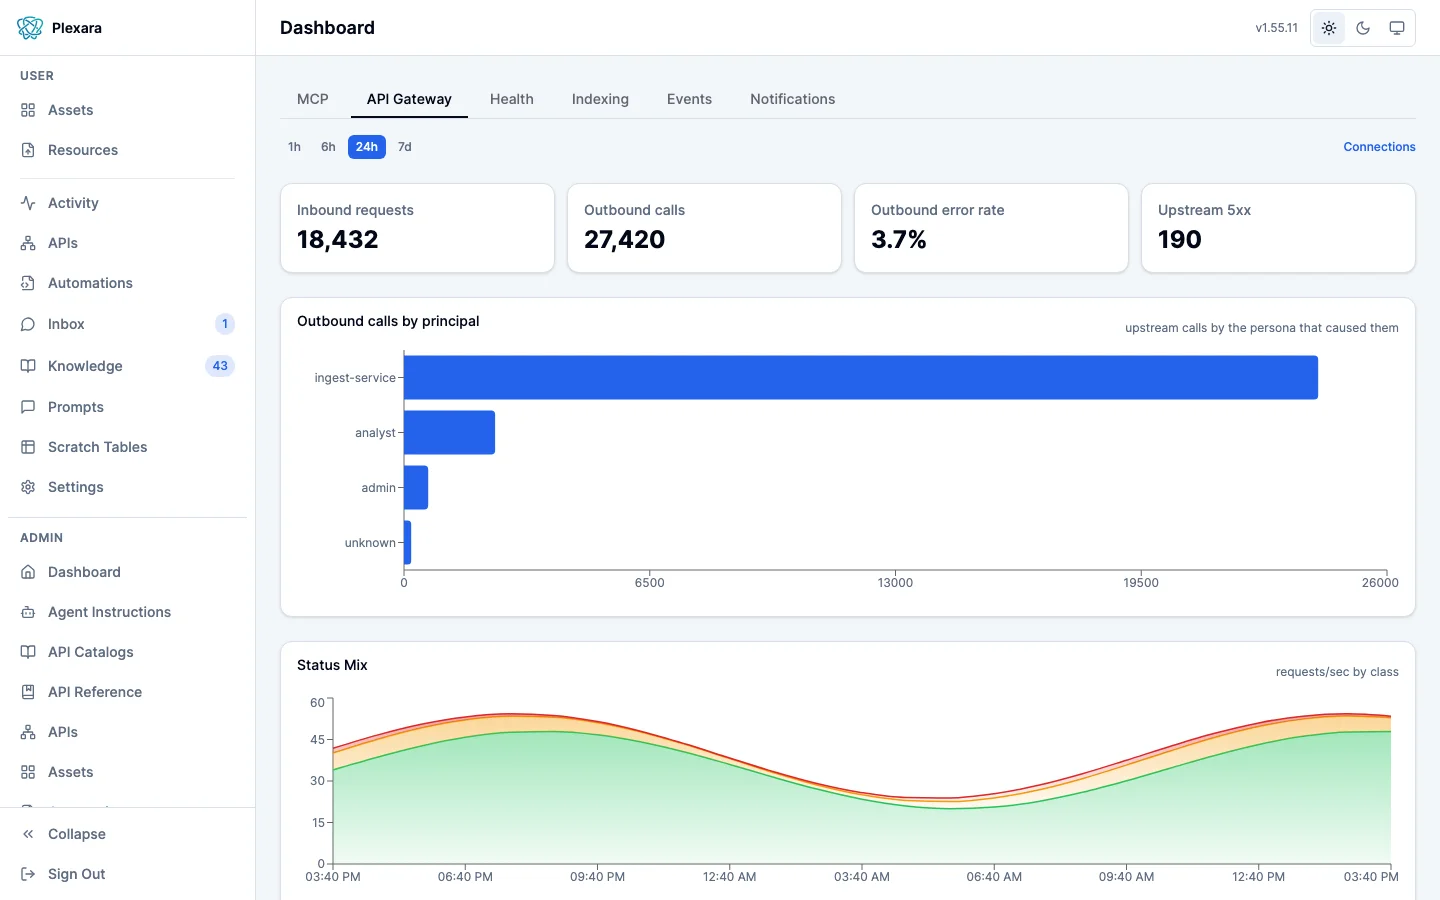Image resolution: width=1440 pixels, height=900 pixels.
Task: Open Automations icon in sidebar
Action: 28,283
